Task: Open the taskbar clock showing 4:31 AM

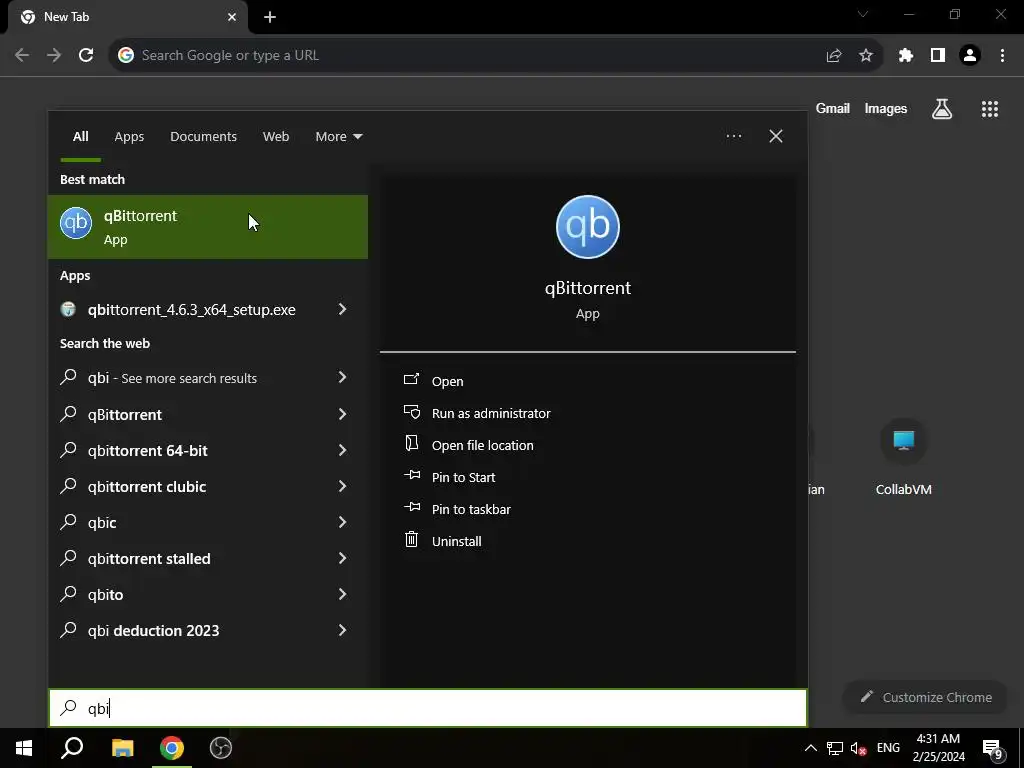Action: point(938,748)
